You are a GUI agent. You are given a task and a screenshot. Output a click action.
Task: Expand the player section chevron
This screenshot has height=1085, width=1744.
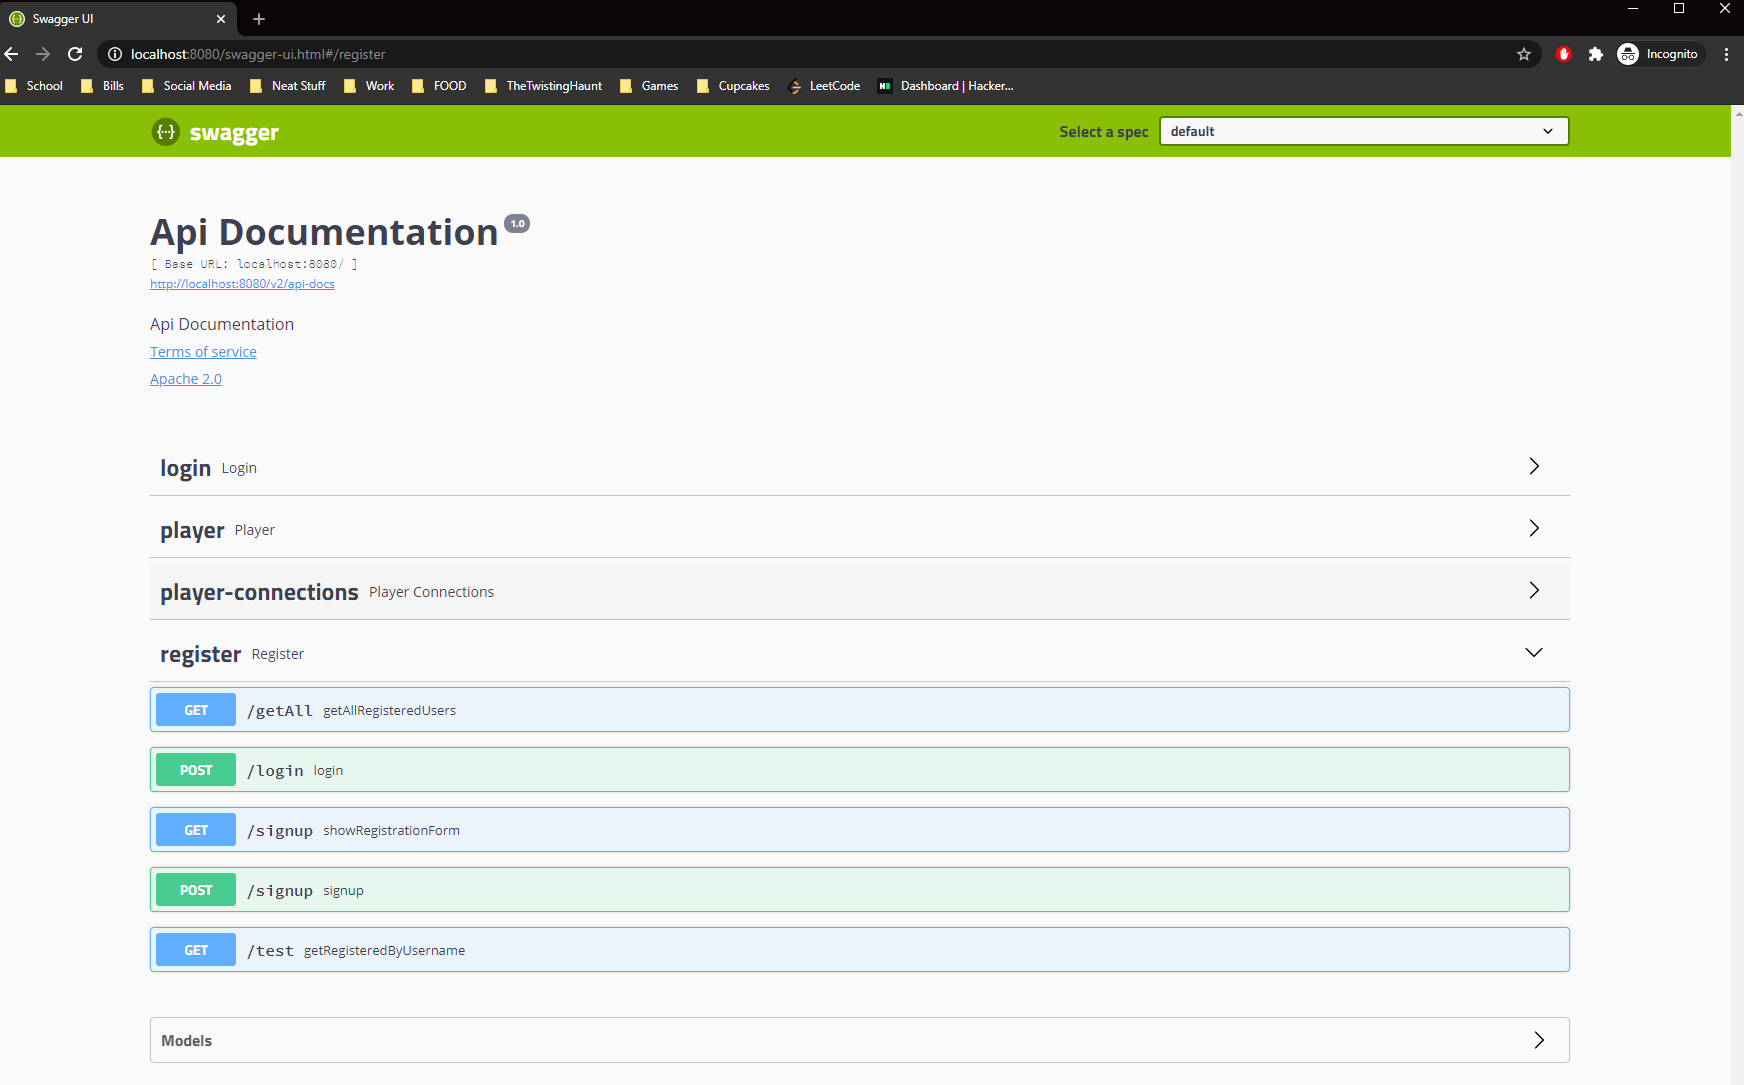coord(1534,528)
